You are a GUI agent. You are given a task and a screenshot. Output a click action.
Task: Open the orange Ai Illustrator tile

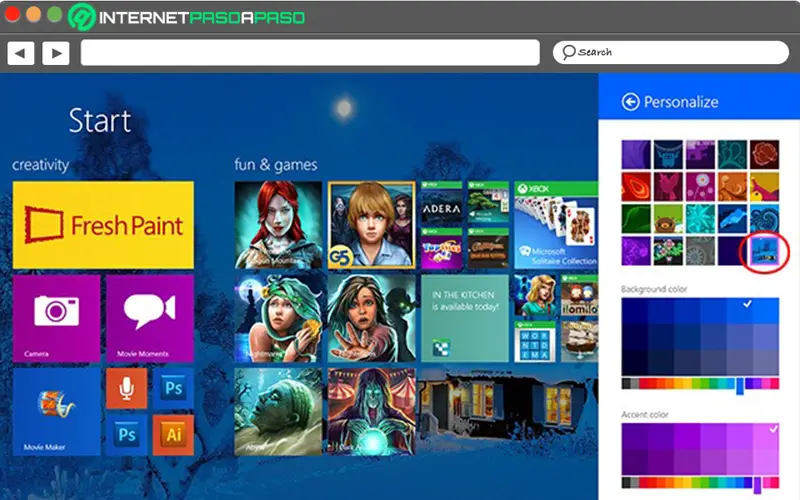[173, 435]
